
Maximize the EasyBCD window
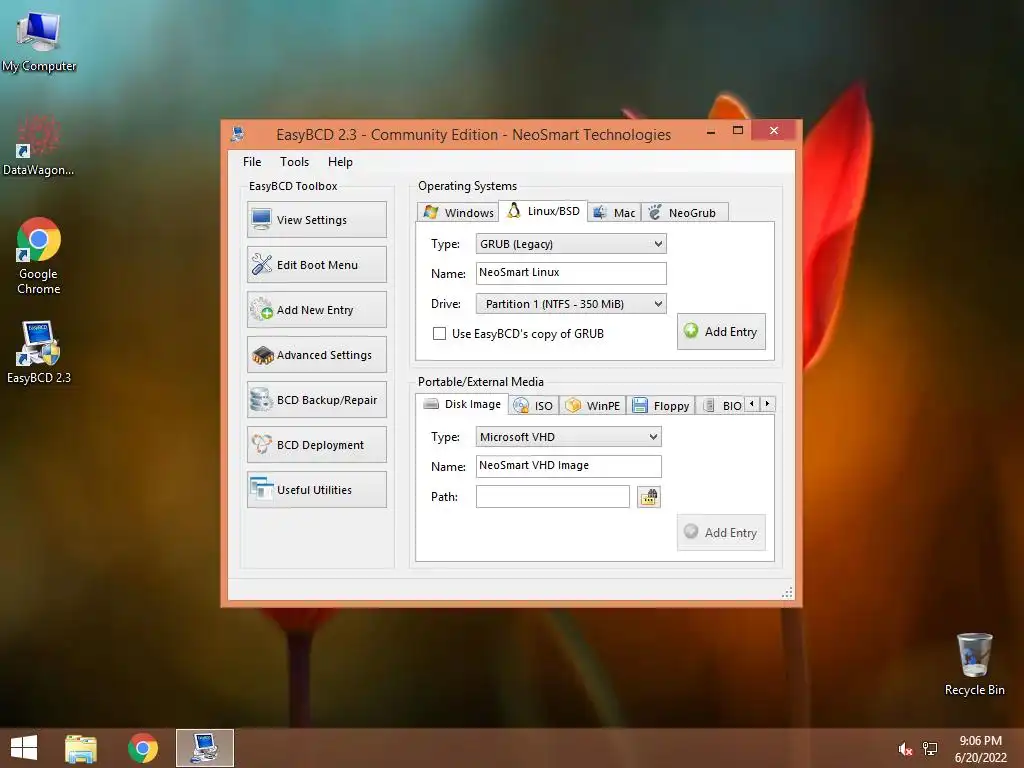[x=738, y=131]
